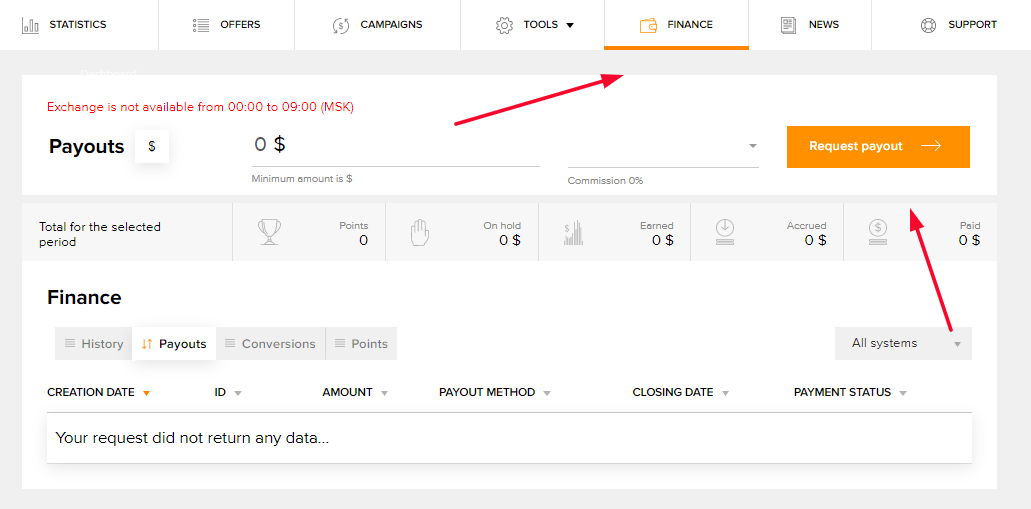Expand the Tools menu arrow
The width and height of the screenshot is (1031, 509).
click(570, 26)
